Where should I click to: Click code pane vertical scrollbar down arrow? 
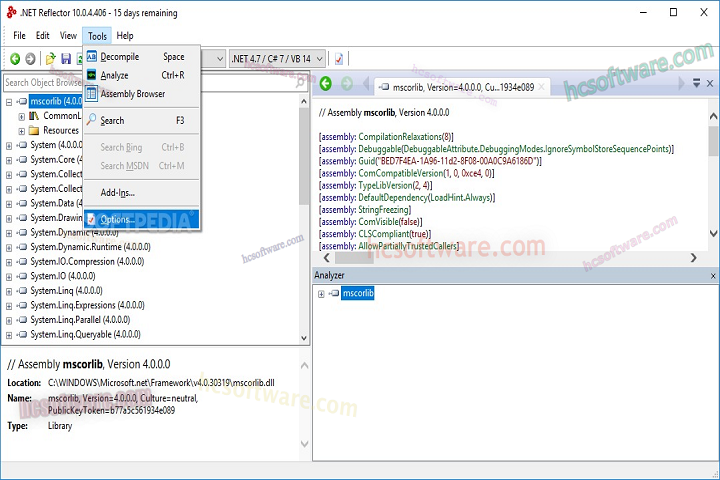click(x=714, y=233)
